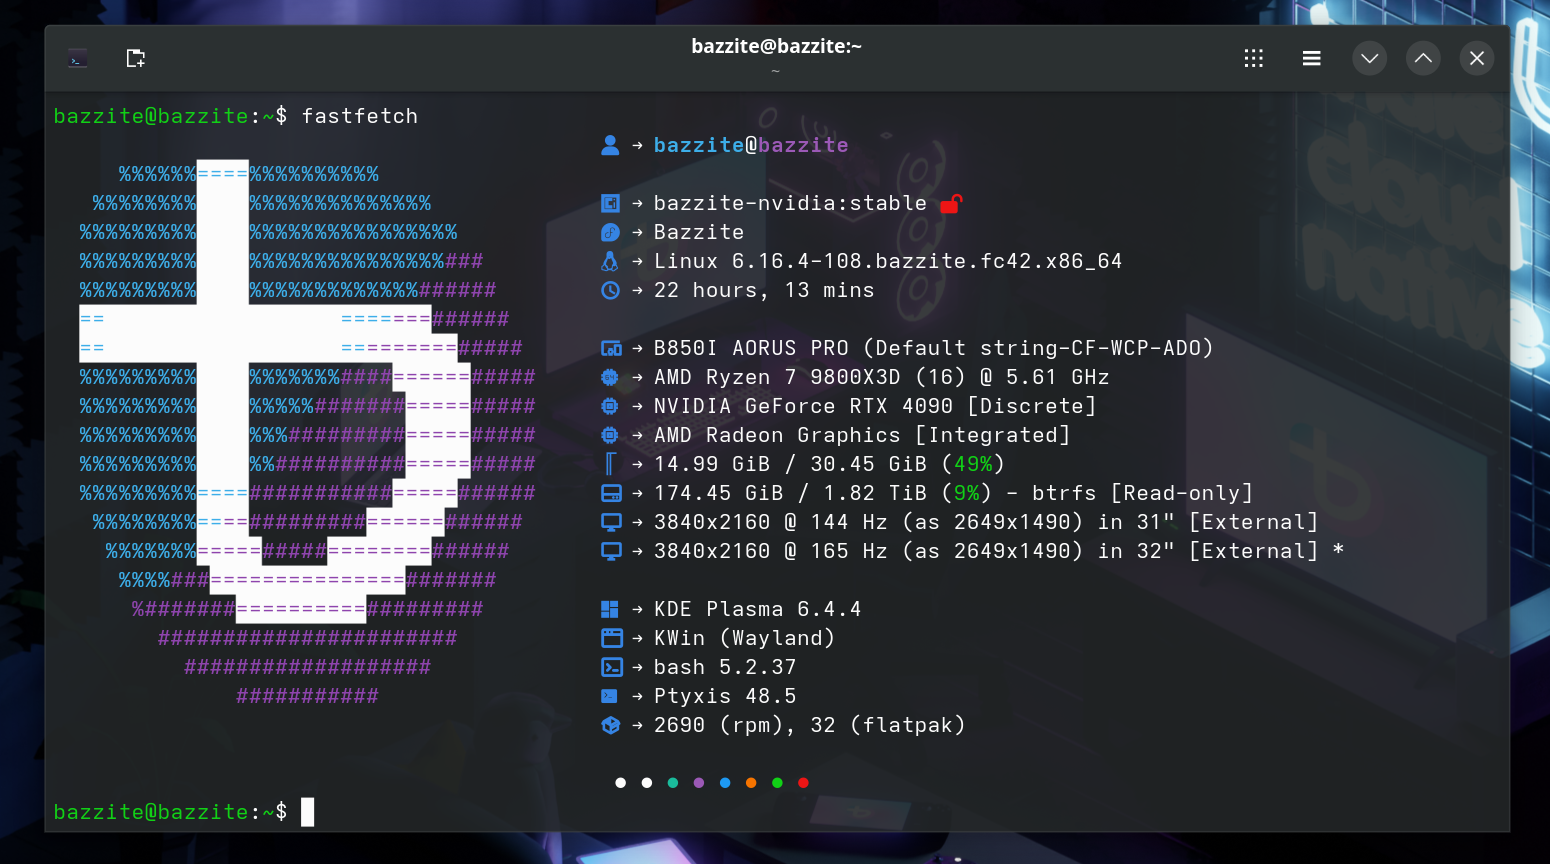Click the chip icon beside AMD Radeon Graphics
1550x864 pixels.
coord(610,435)
